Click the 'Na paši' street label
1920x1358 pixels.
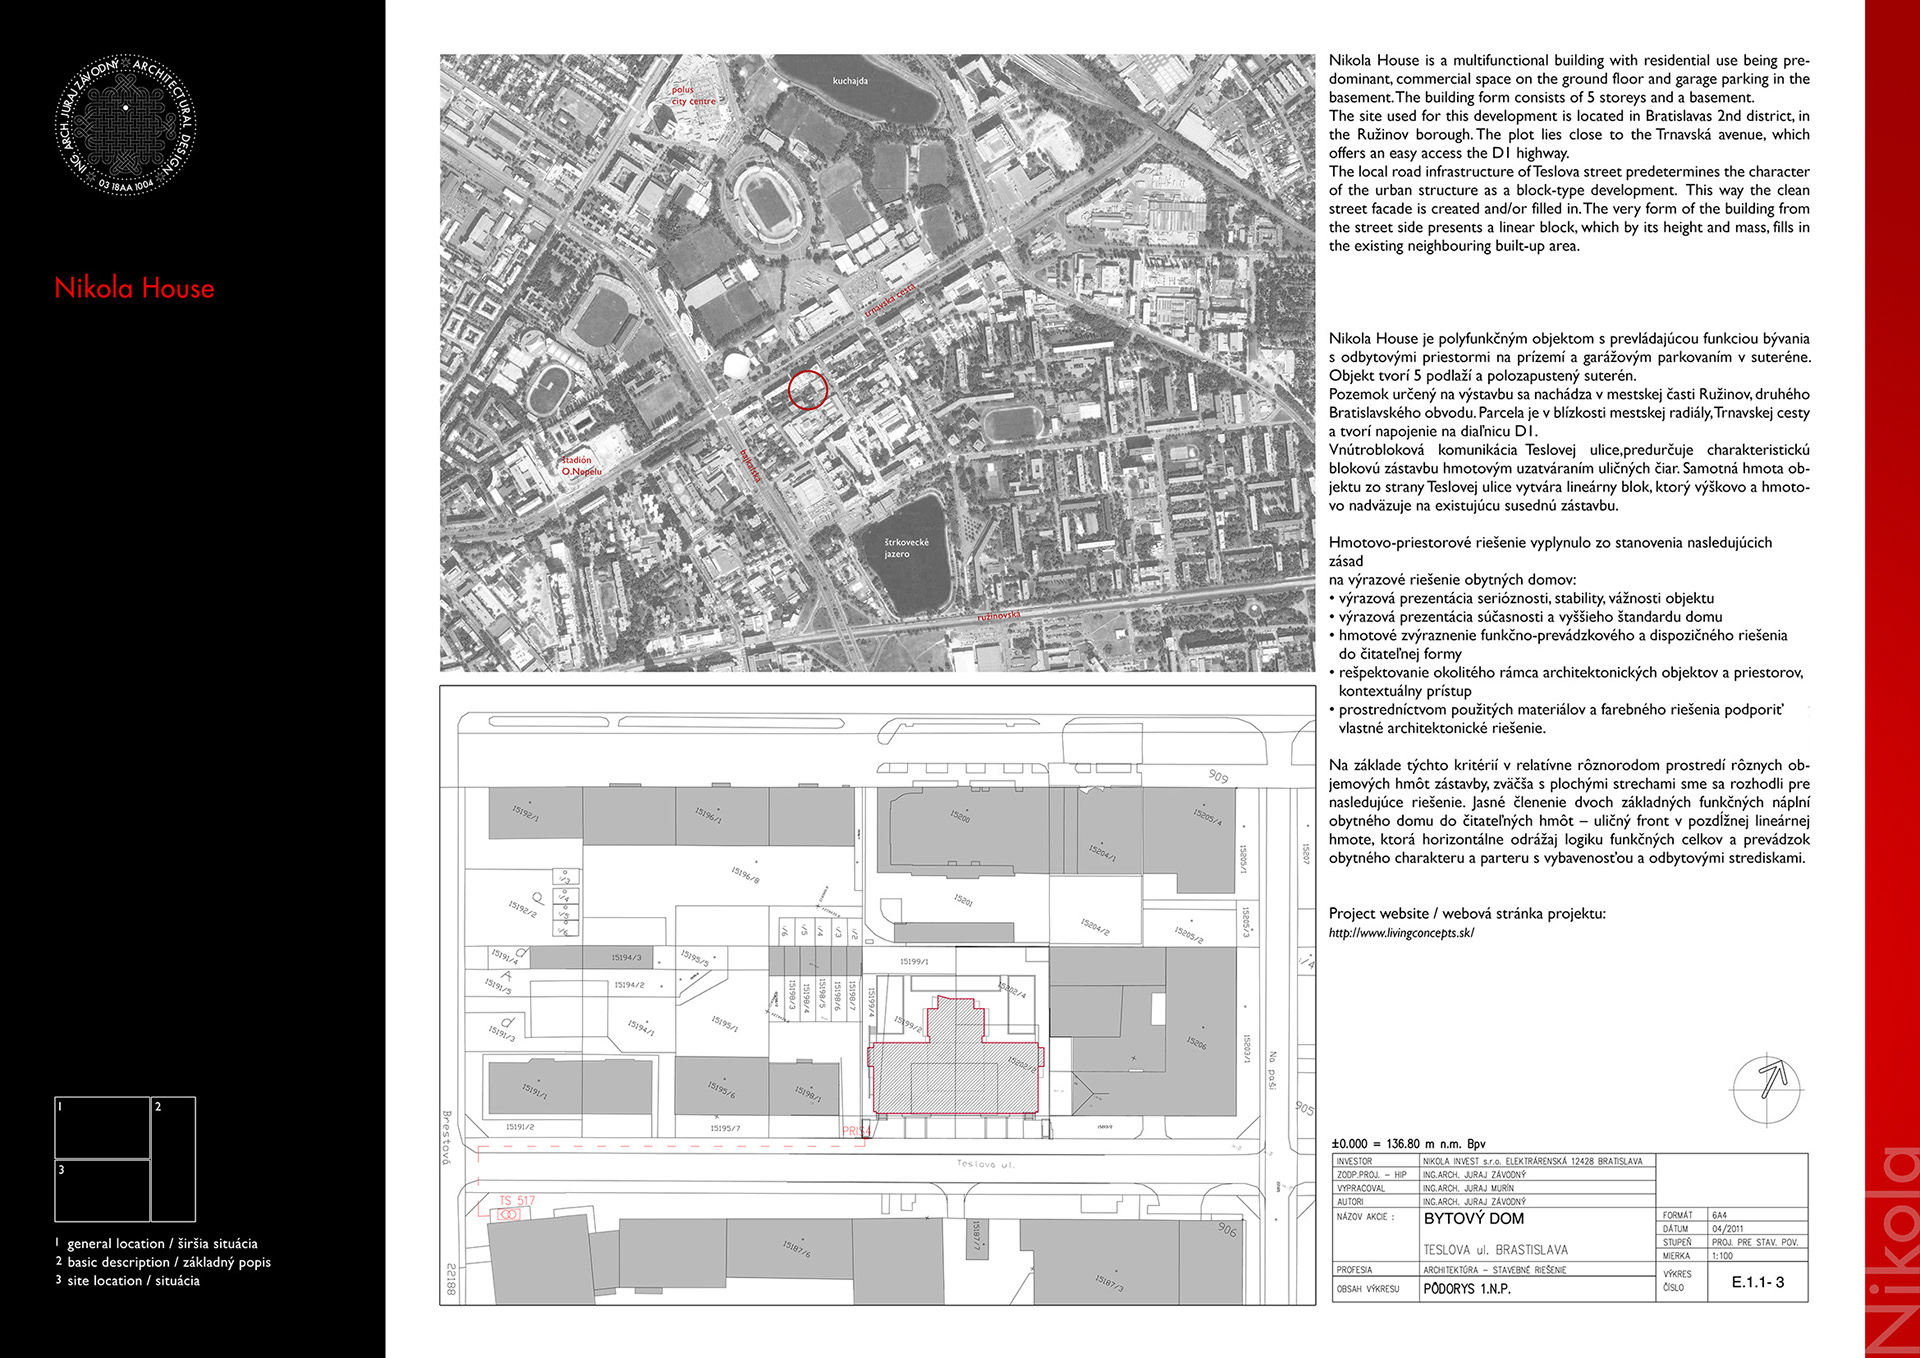tap(1273, 1070)
